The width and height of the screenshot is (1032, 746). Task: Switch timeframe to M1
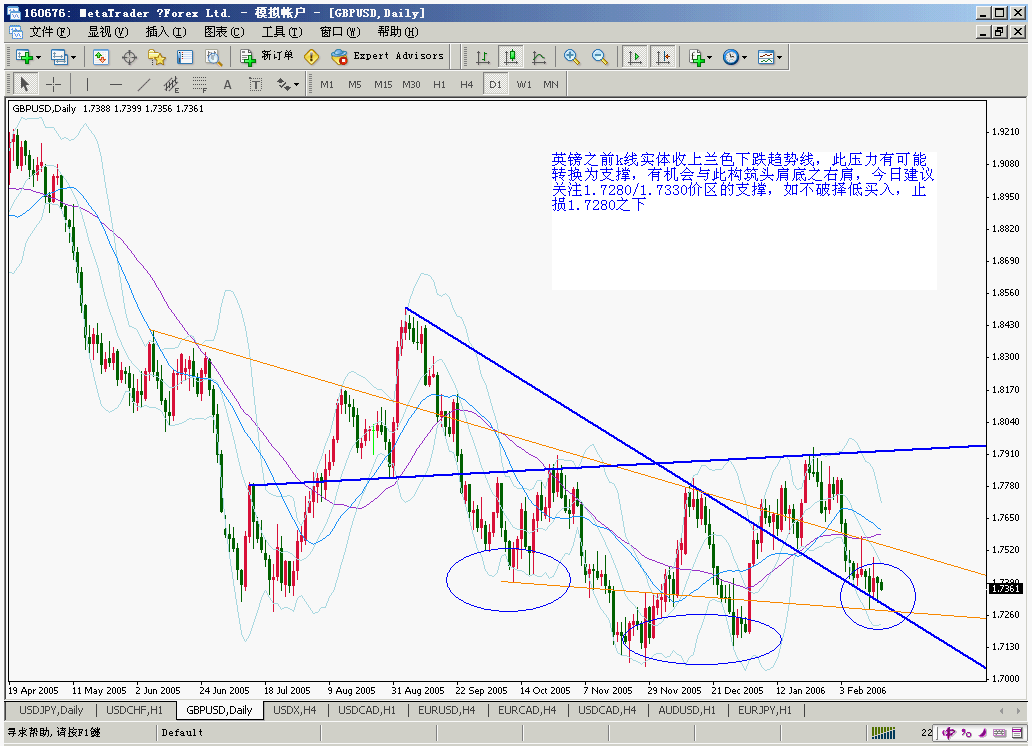(327, 84)
